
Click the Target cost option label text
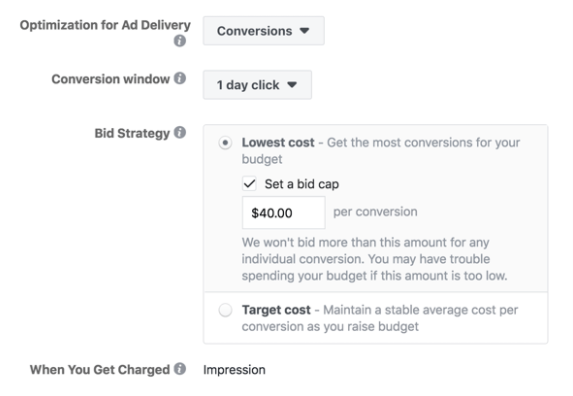[276, 310]
